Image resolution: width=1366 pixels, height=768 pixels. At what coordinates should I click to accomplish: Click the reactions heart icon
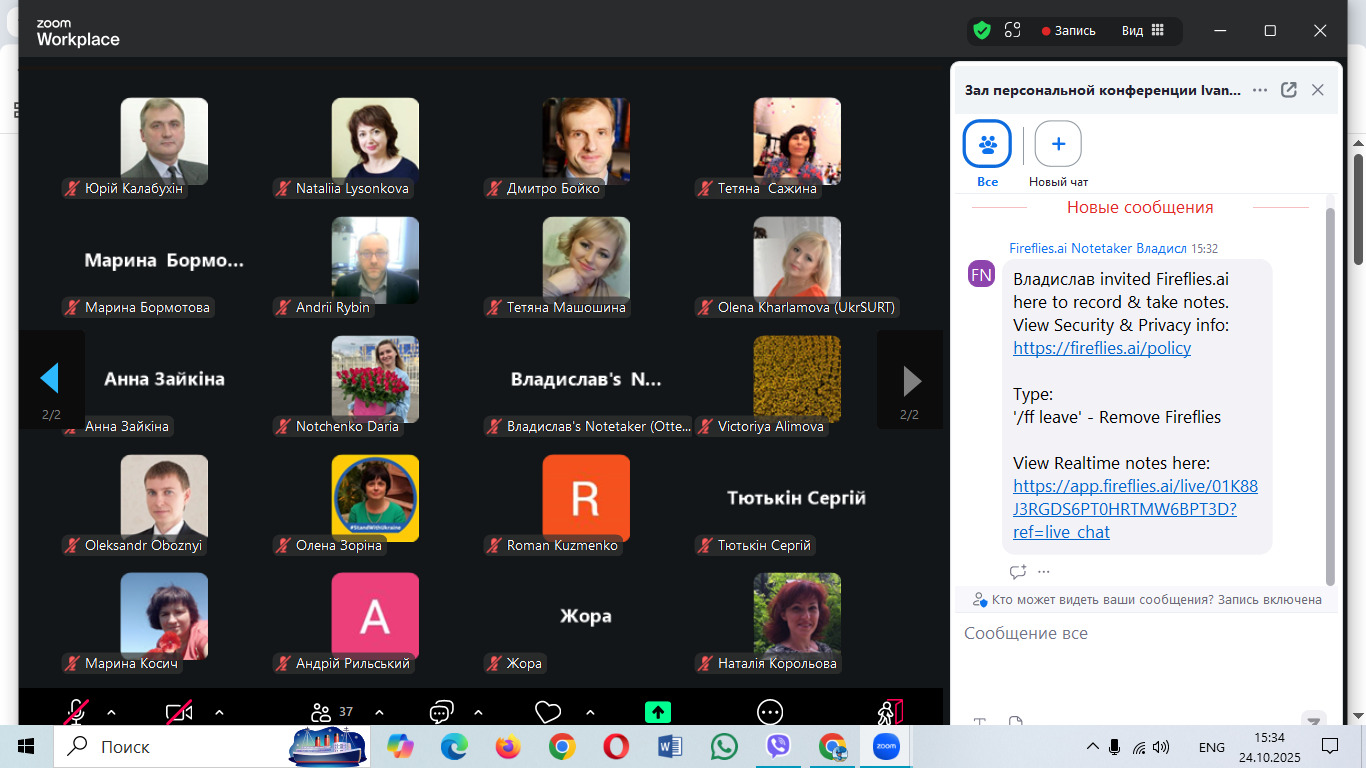click(548, 712)
